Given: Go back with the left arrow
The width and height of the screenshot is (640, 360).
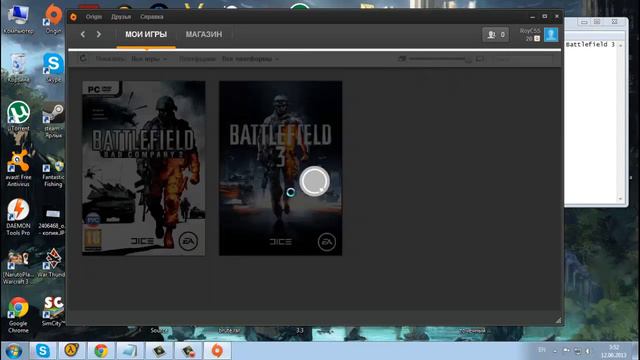Looking at the screenshot, I should (x=83, y=34).
